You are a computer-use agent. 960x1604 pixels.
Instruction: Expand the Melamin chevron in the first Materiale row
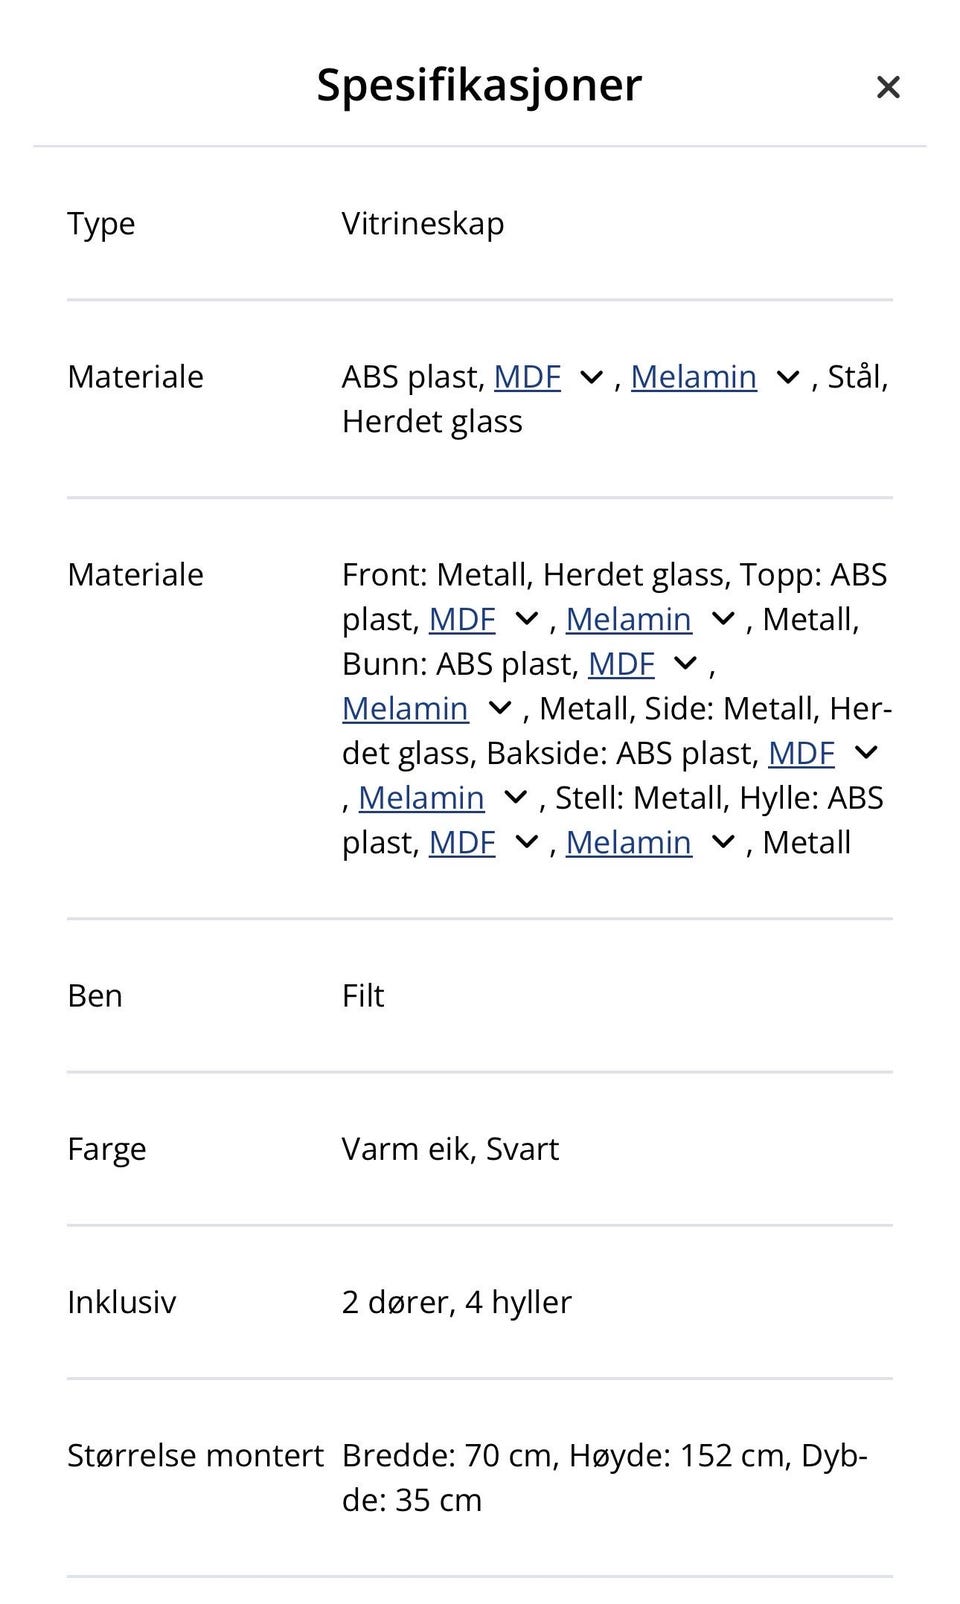[x=788, y=378]
